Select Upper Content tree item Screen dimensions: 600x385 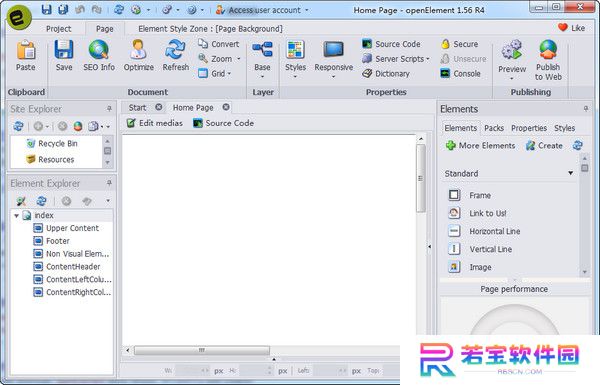pos(66,228)
